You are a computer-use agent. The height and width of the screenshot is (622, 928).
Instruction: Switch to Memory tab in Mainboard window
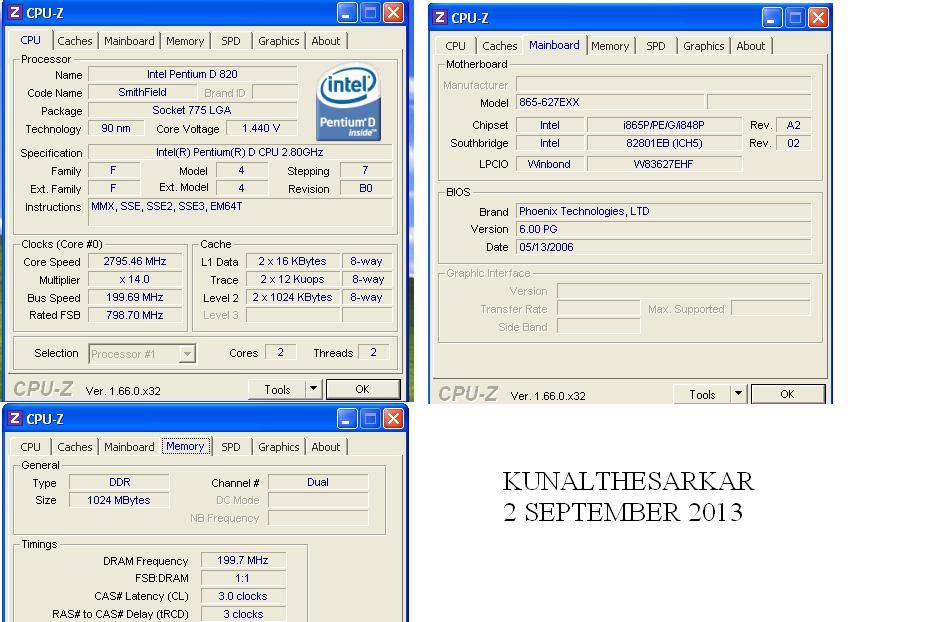[610, 46]
